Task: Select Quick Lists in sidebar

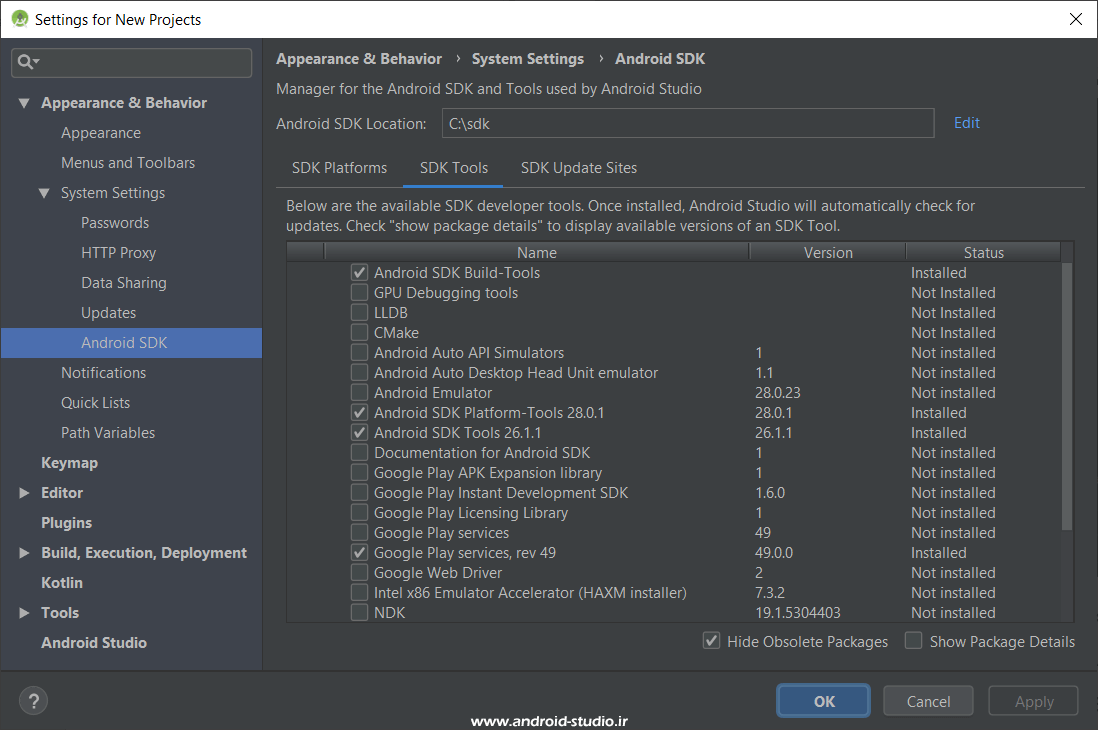Action: point(95,403)
